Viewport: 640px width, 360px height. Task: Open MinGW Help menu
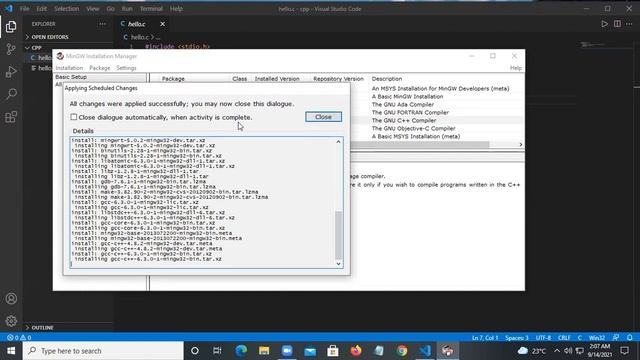[x=516, y=68]
